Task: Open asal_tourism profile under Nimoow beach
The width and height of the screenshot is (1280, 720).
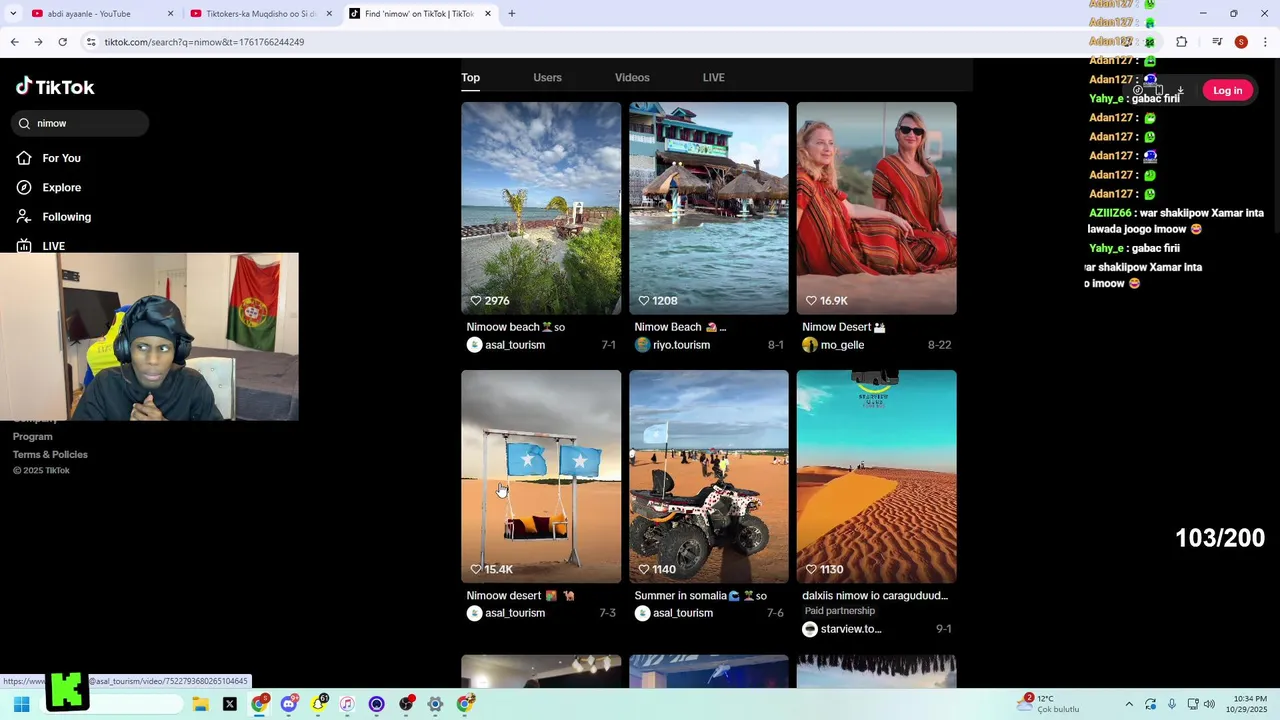Action: [x=515, y=345]
